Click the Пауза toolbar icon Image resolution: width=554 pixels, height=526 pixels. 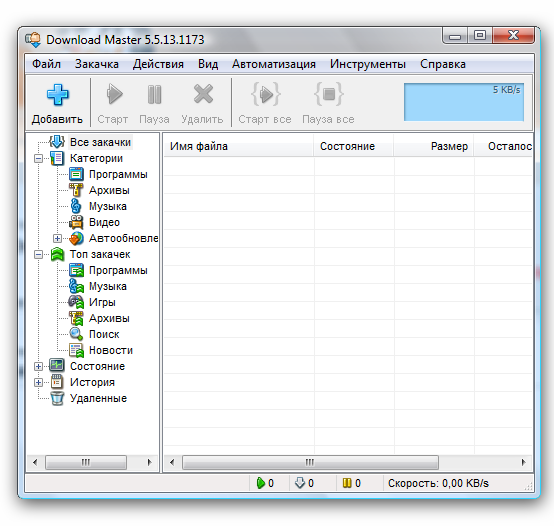pyautogui.click(x=154, y=94)
